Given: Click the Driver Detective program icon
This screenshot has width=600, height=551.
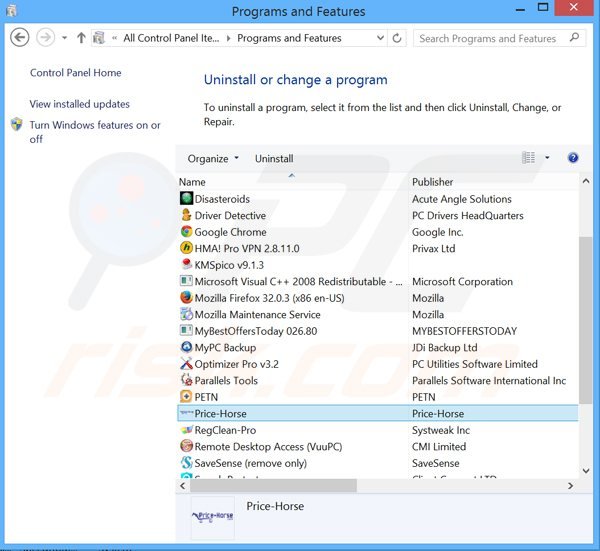Looking at the screenshot, I should coord(186,215).
